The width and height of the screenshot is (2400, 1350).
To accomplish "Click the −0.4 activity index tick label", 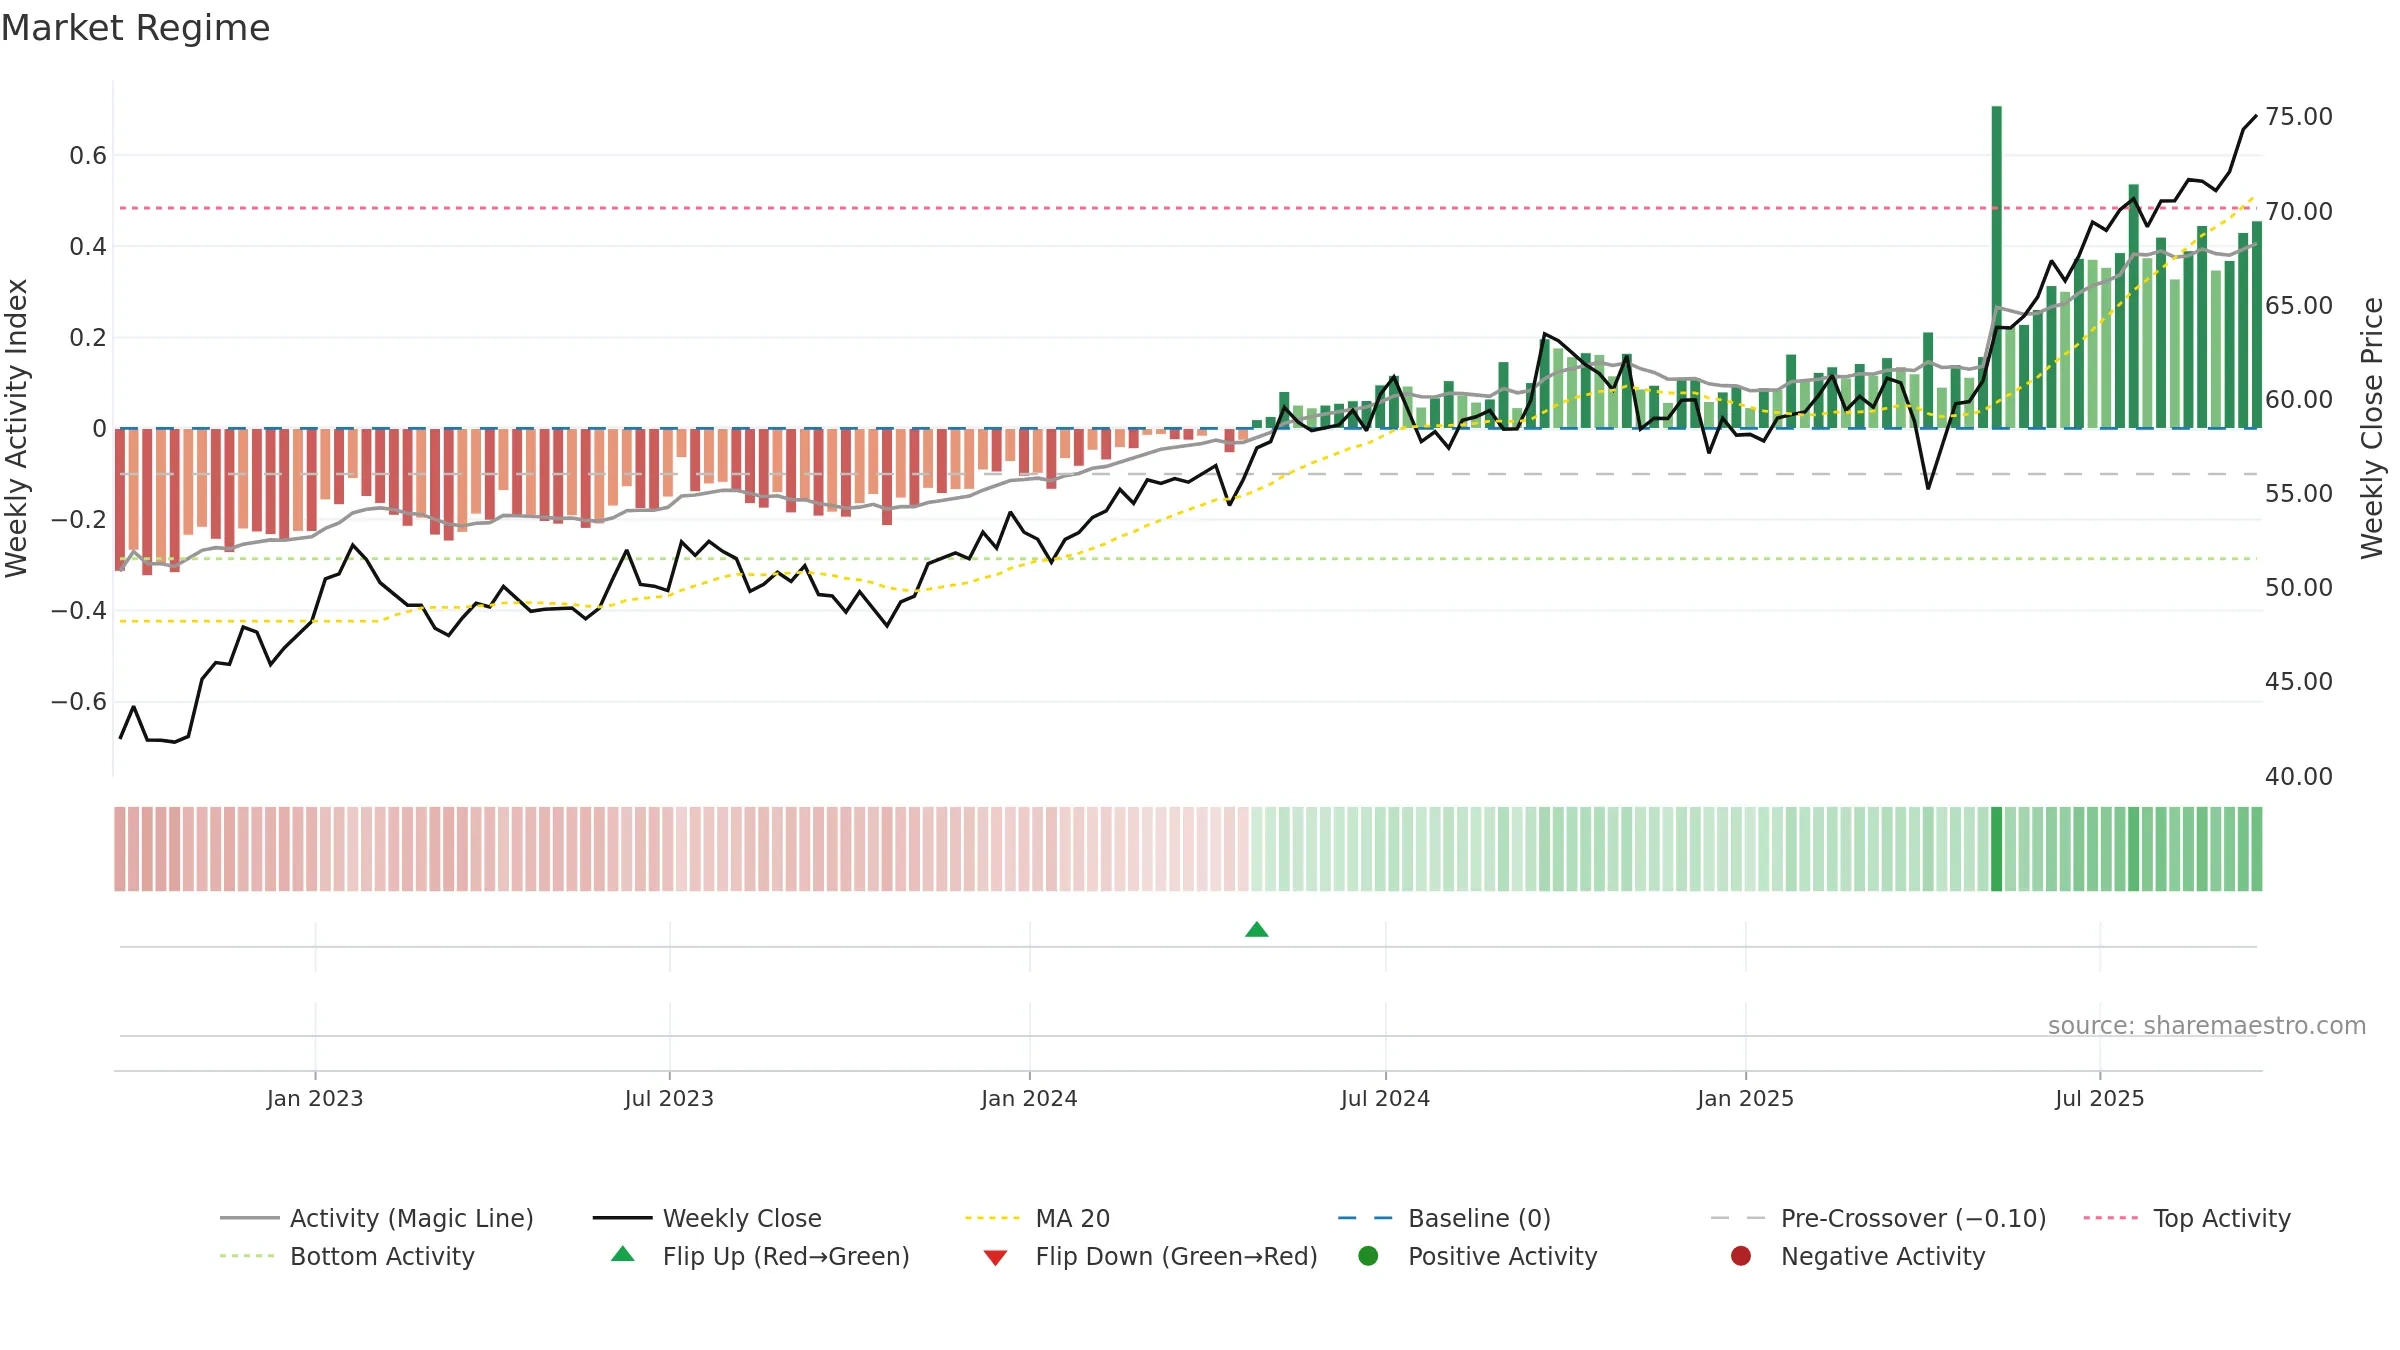I will pyautogui.click(x=79, y=610).
